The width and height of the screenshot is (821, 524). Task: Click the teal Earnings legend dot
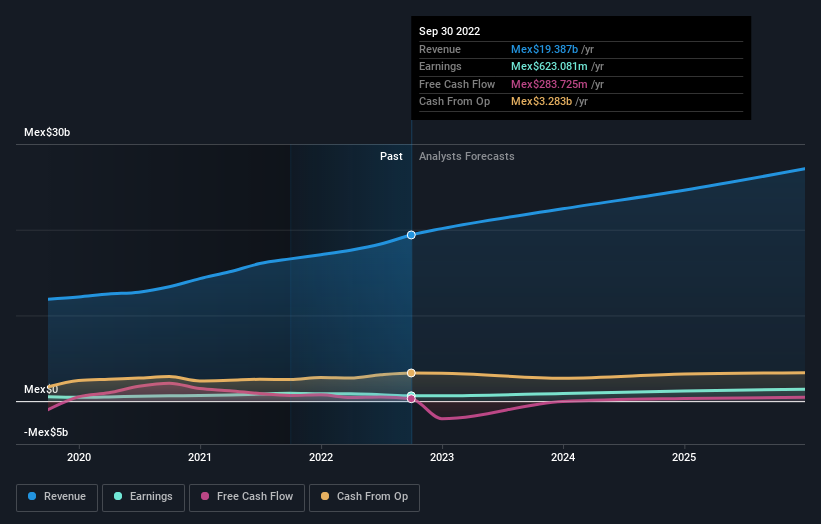pyautogui.click(x=118, y=496)
